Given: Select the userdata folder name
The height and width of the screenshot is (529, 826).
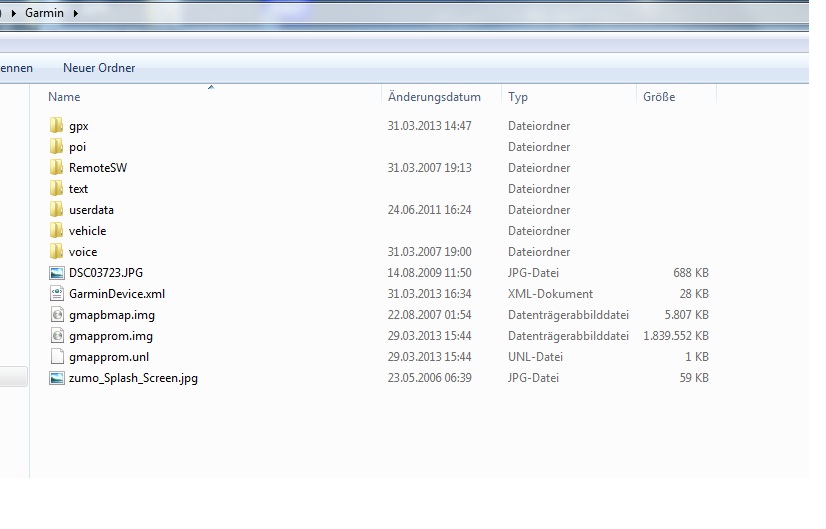Looking at the screenshot, I should [91, 210].
